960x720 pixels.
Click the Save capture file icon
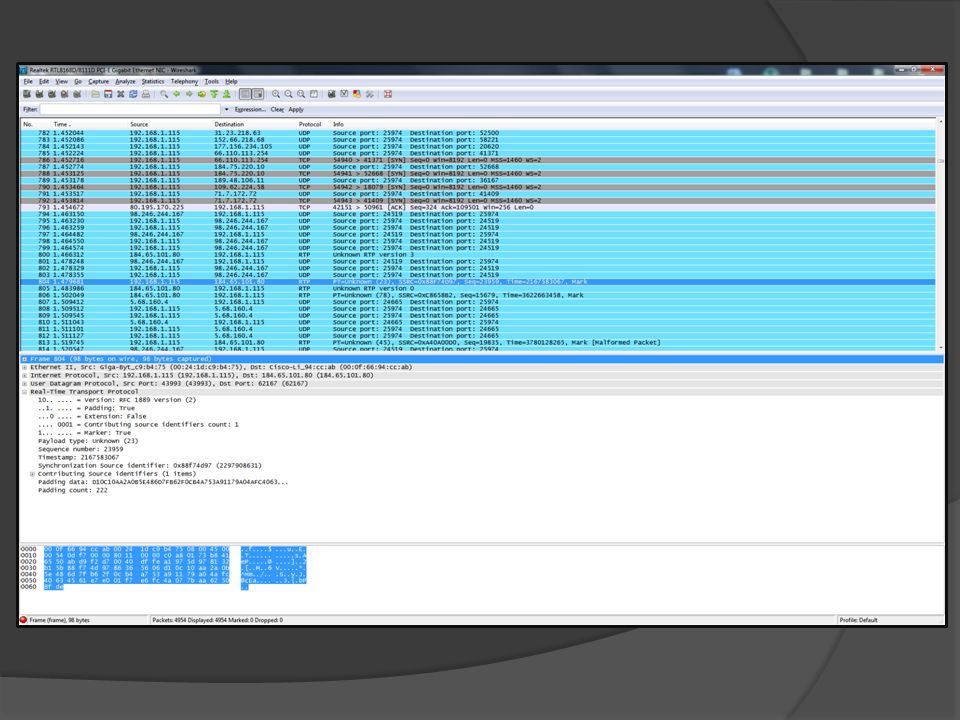(x=108, y=94)
